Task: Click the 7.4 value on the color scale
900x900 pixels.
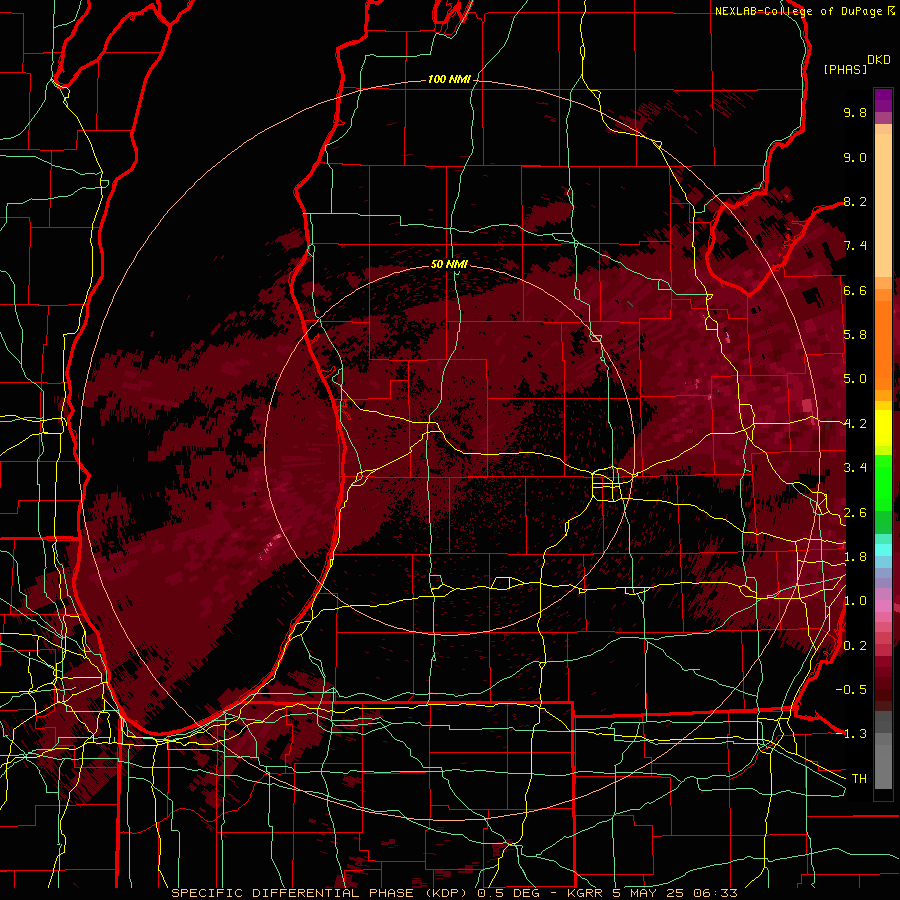Action: coord(855,246)
